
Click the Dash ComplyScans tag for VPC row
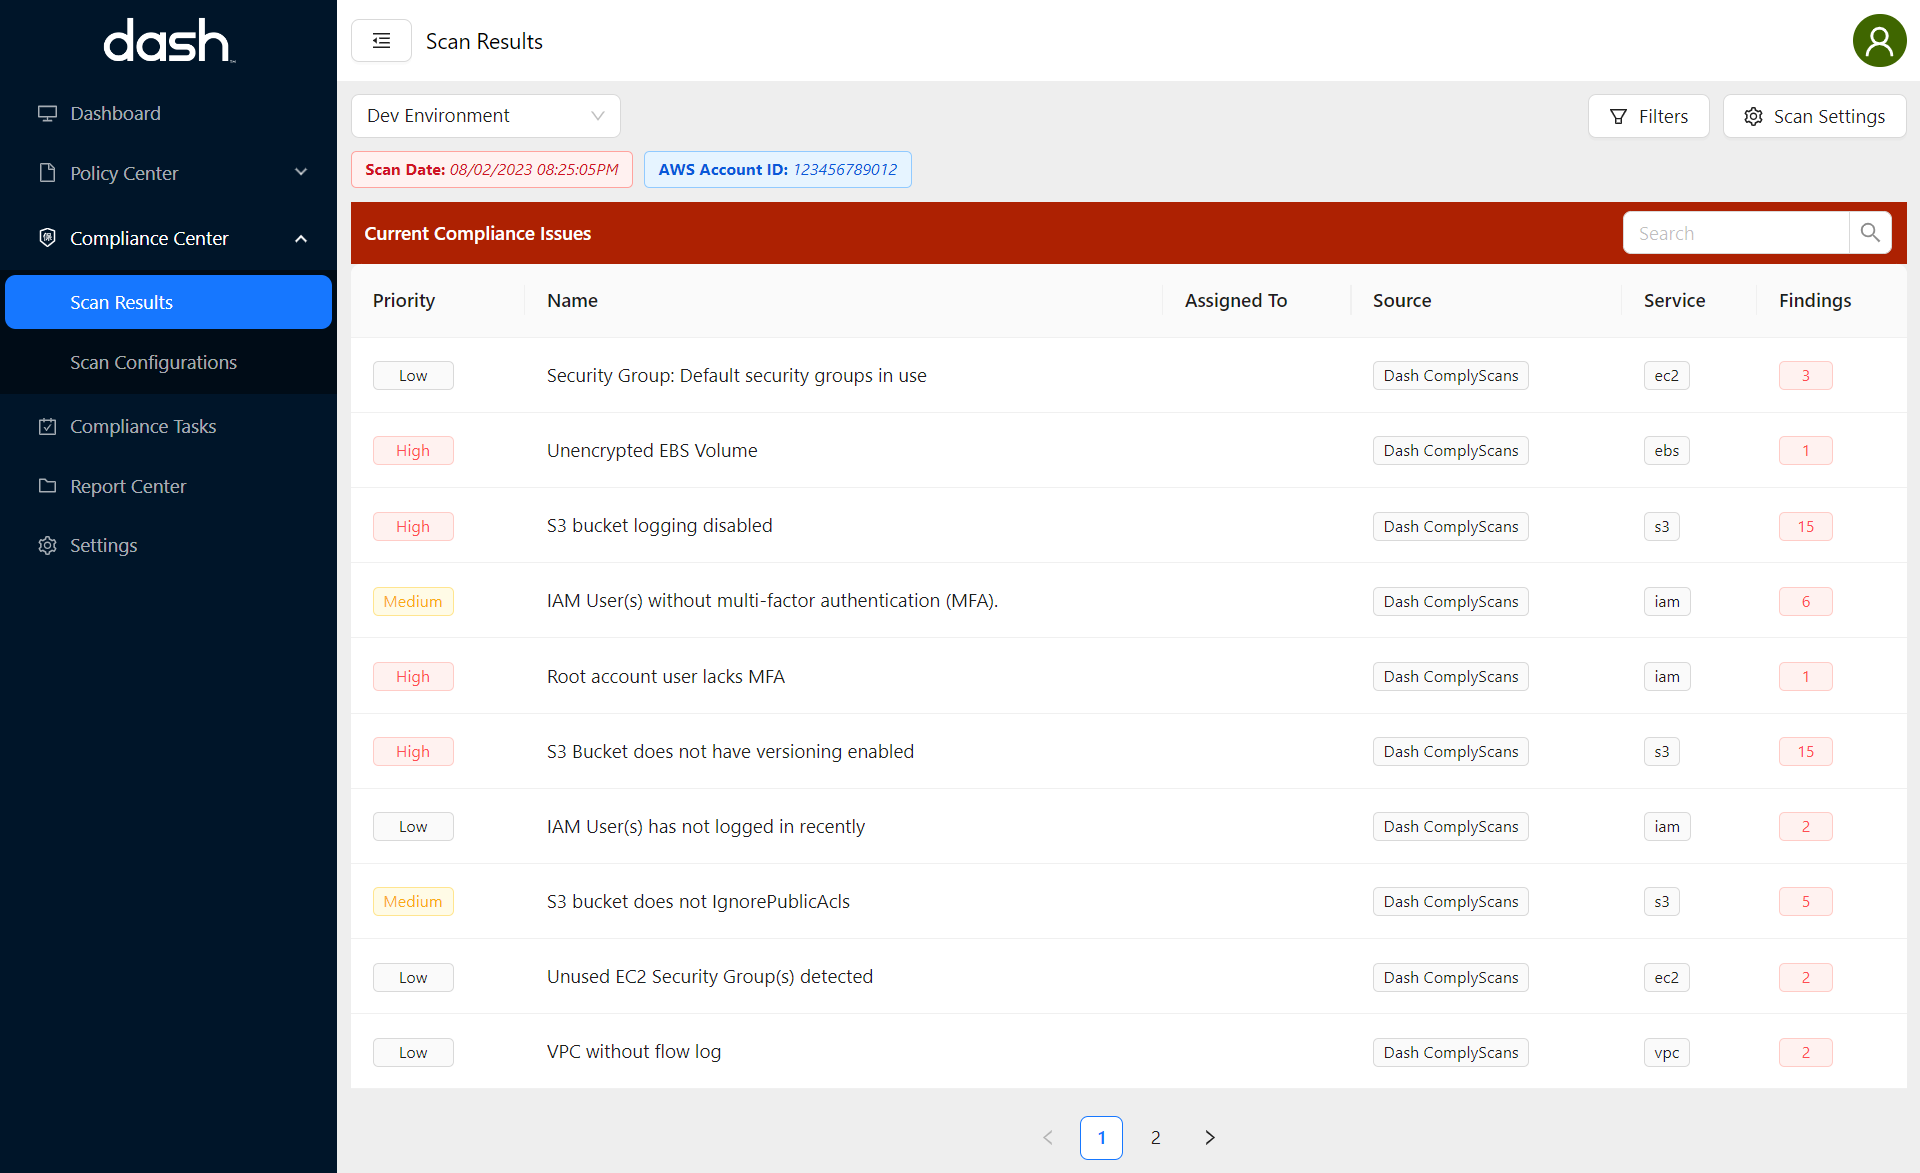[1450, 1052]
